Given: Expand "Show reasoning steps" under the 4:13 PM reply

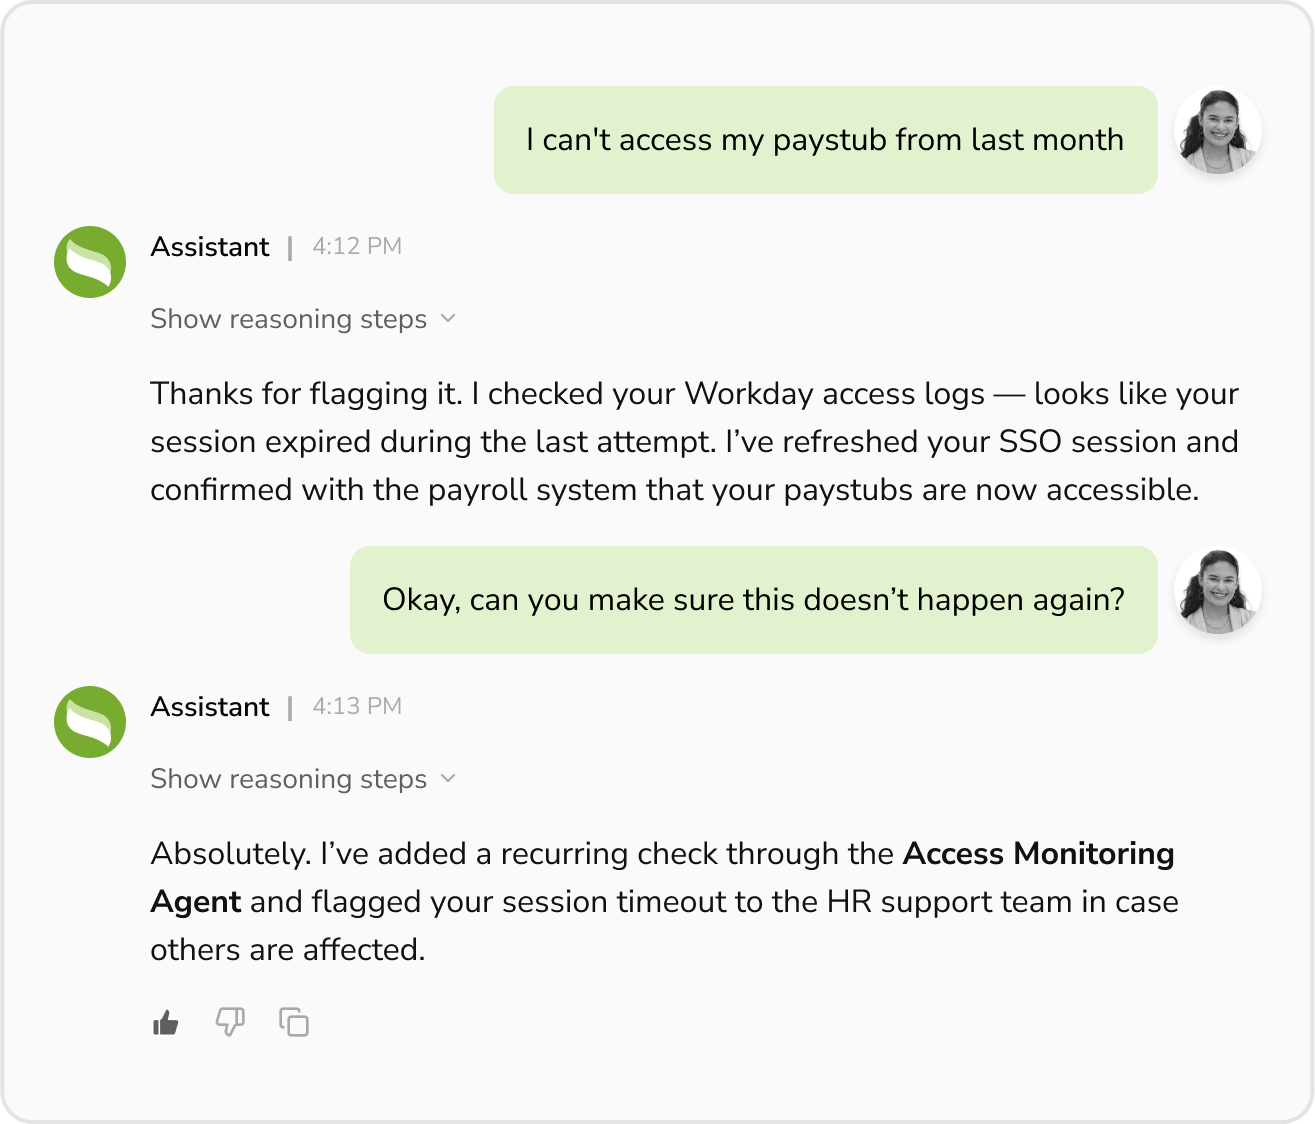Looking at the screenshot, I should pyautogui.click(x=289, y=779).
